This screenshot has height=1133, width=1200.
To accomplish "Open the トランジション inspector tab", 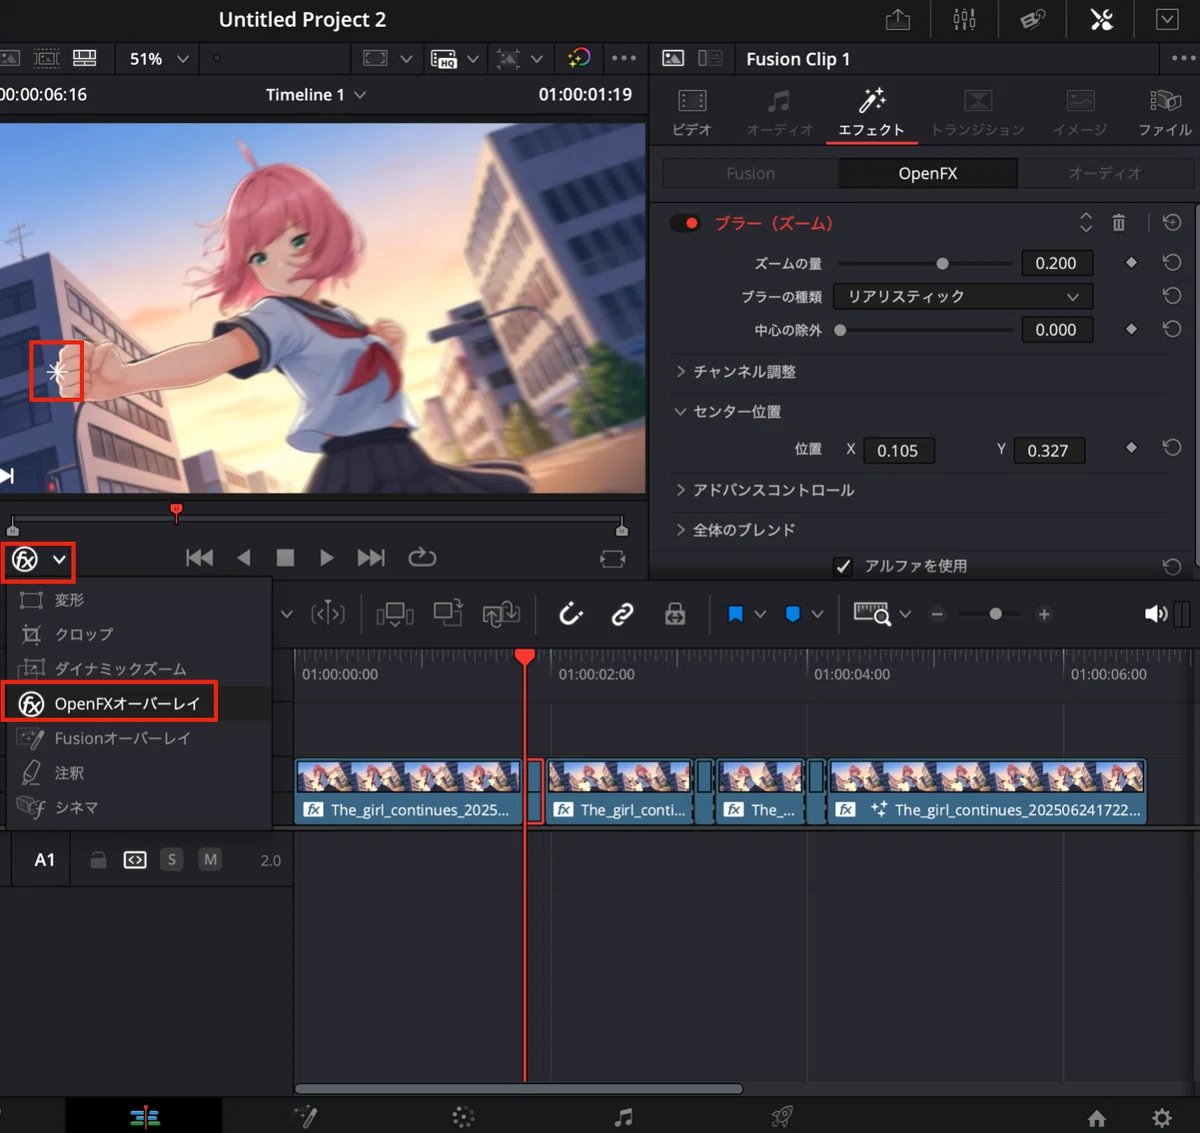I will pos(977,113).
